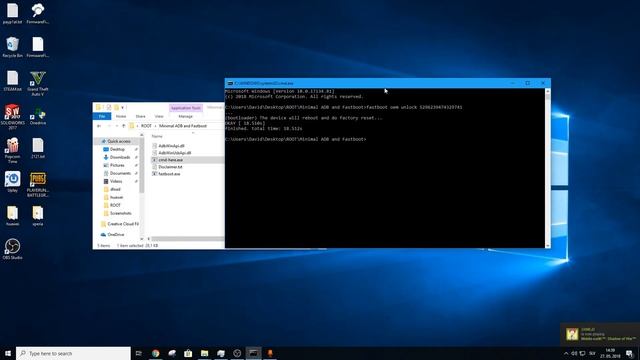
Task: Open Microsoft Store from the taskbar
Action: (x=188, y=353)
